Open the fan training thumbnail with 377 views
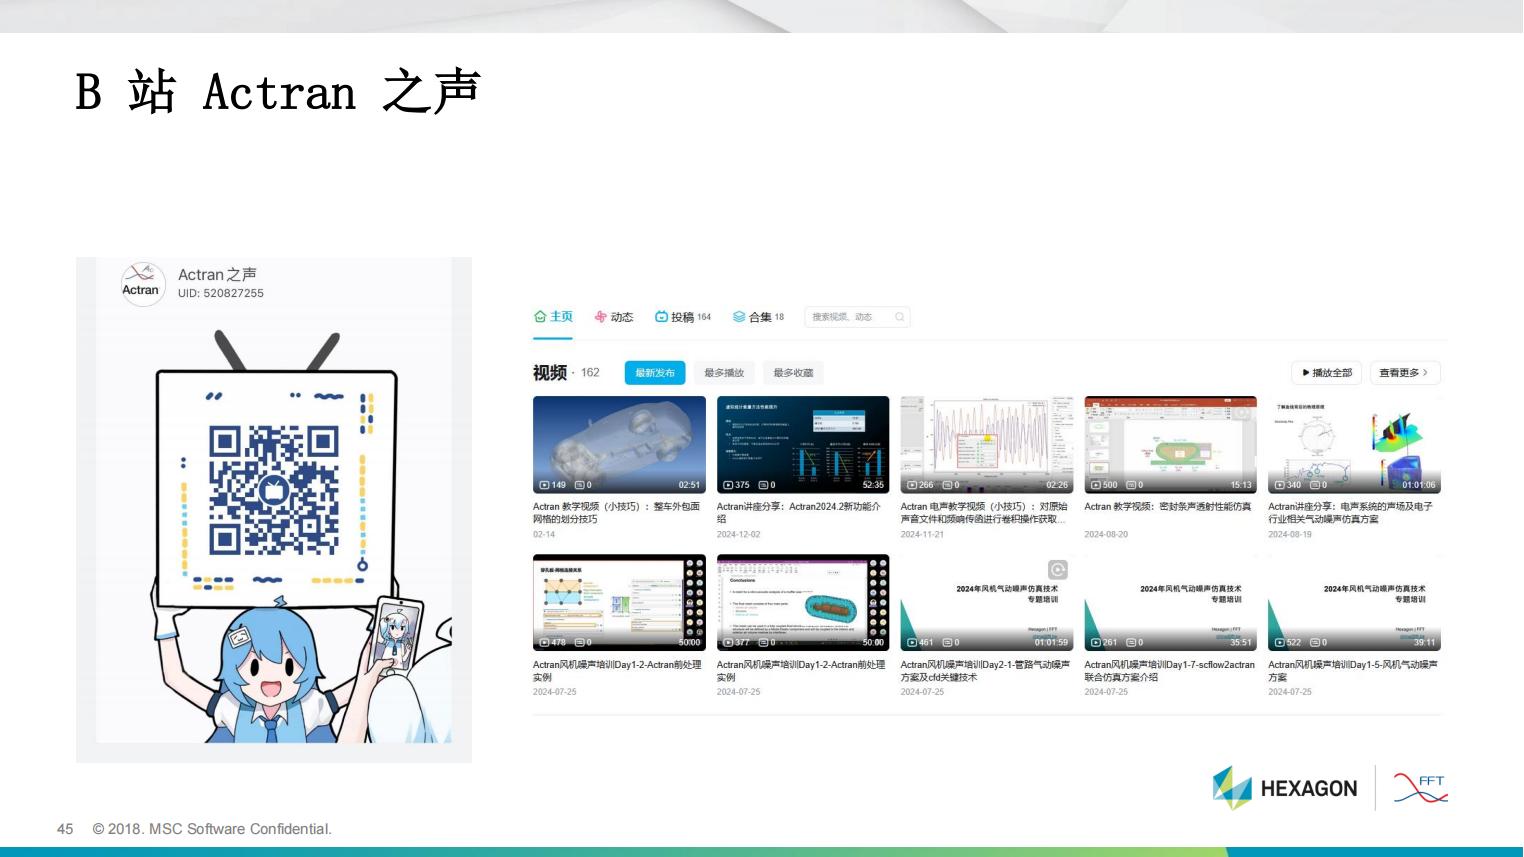The image size is (1524, 857). [803, 603]
